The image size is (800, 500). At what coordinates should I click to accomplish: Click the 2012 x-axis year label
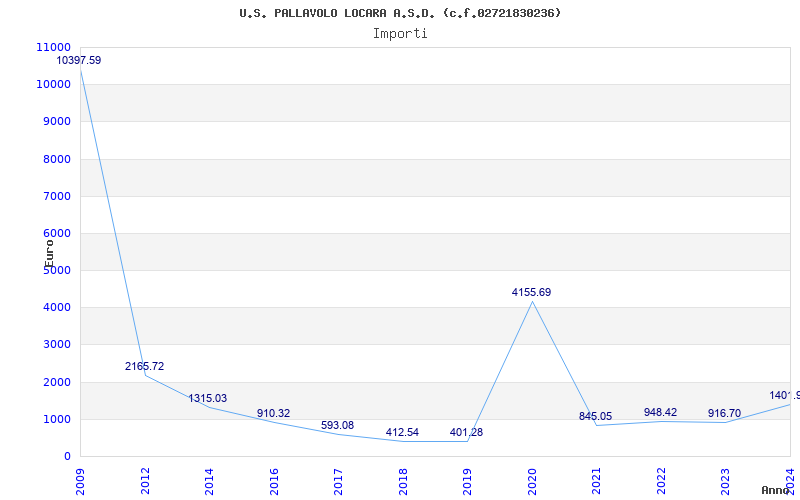click(x=145, y=481)
